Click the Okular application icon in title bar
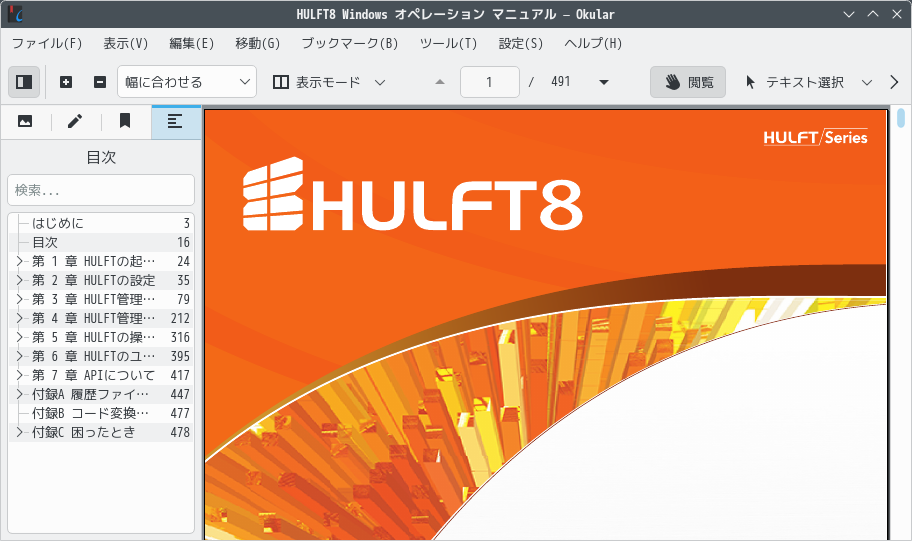The height and width of the screenshot is (541, 912). tap(15, 14)
